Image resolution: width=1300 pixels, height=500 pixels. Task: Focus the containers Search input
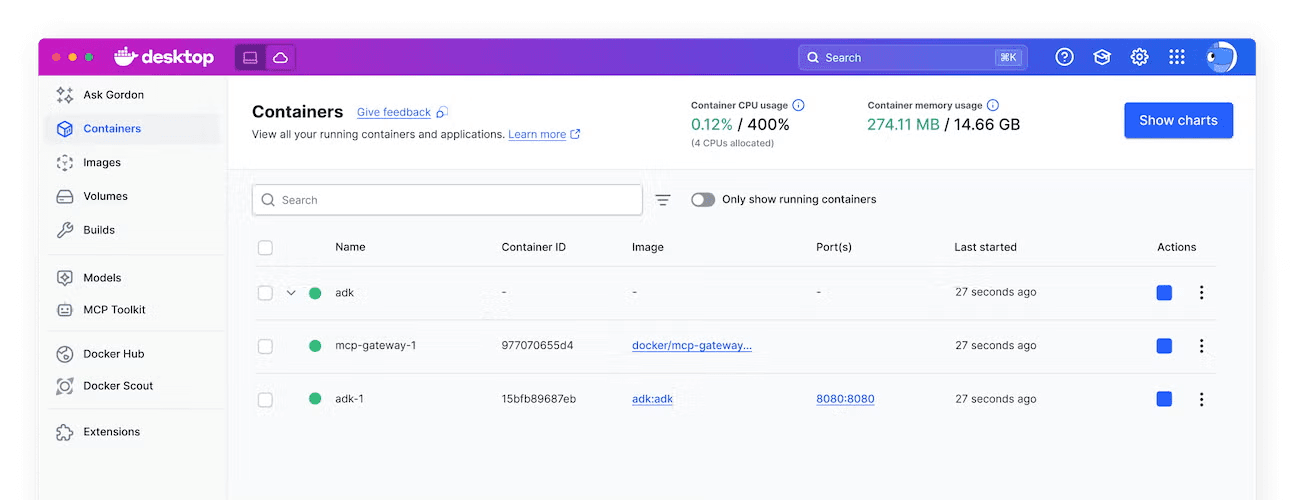click(447, 200)
